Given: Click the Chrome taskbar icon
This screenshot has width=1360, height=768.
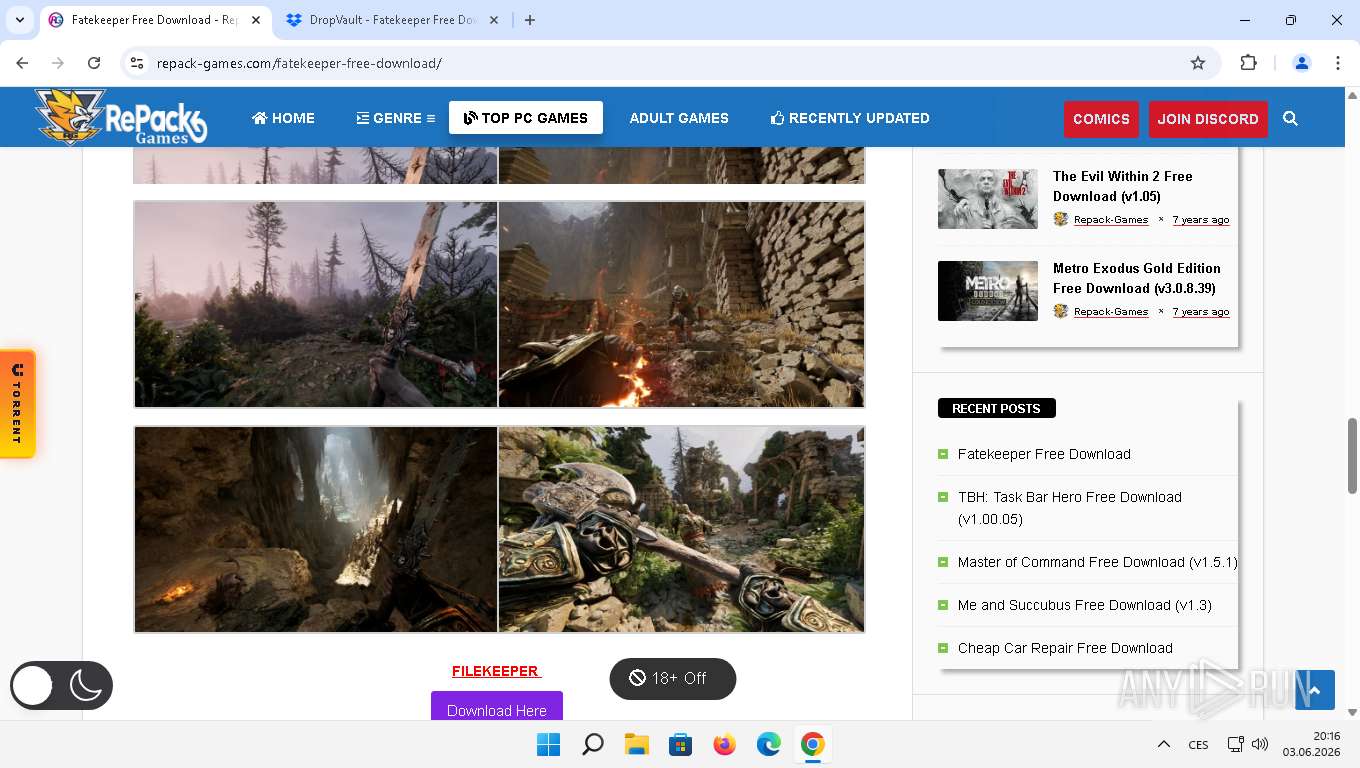Looking at the screenshot, I should [x=812, y=744].
